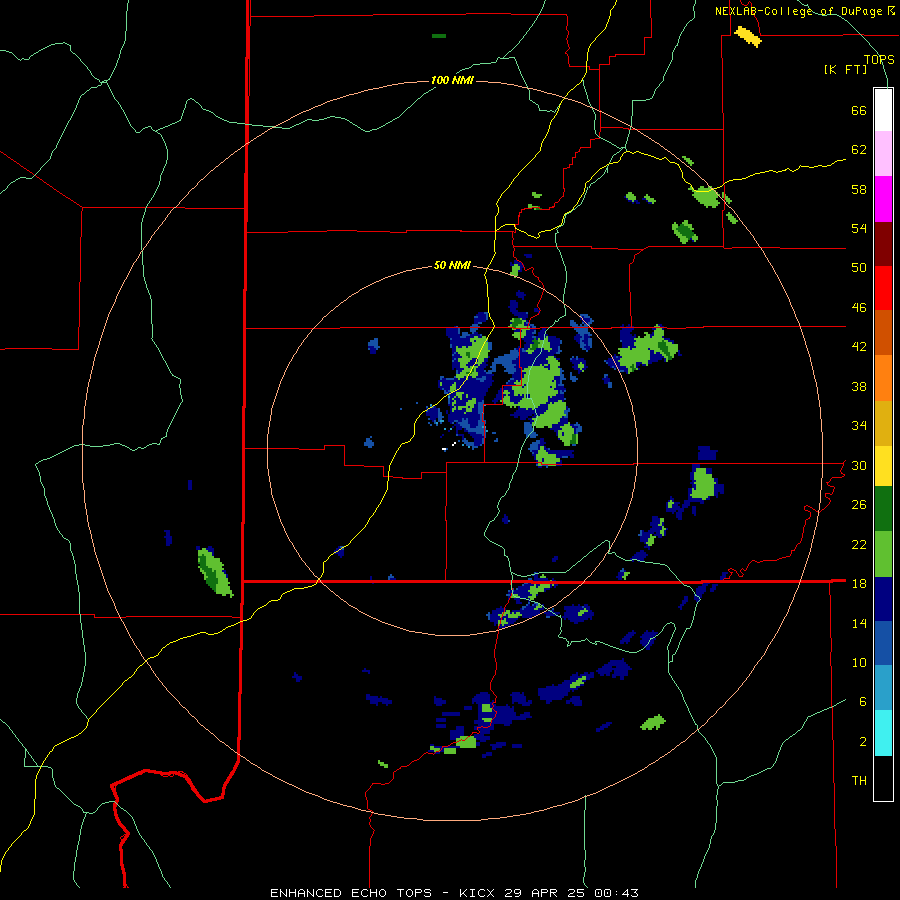The width and height of the screenshot is (900, 900).
Task: Click the 42 scale value
Action: [859, 347]
